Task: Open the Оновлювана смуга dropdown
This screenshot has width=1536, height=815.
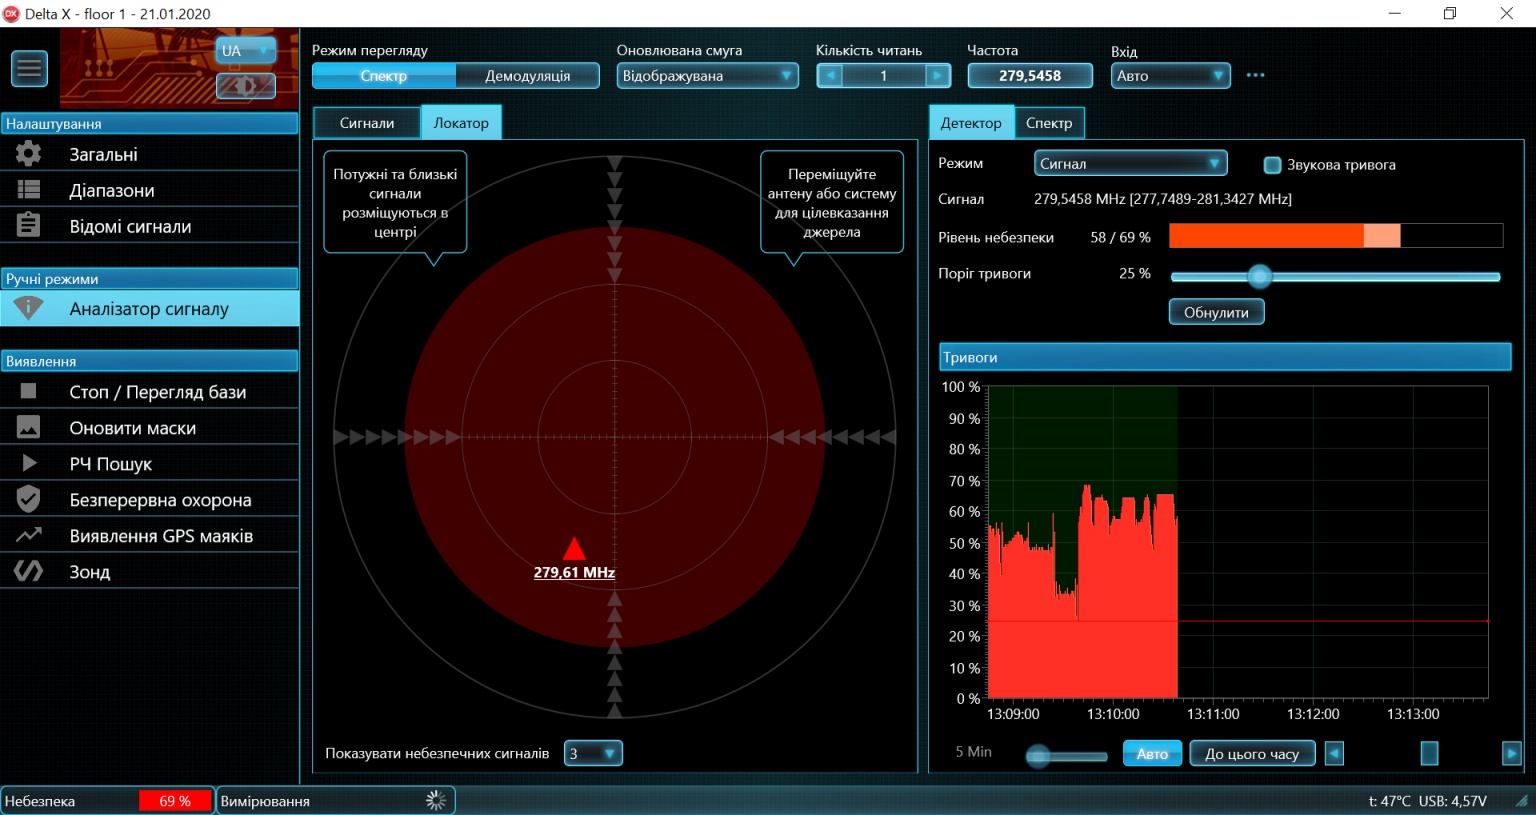Action: (x=707, y=76)
